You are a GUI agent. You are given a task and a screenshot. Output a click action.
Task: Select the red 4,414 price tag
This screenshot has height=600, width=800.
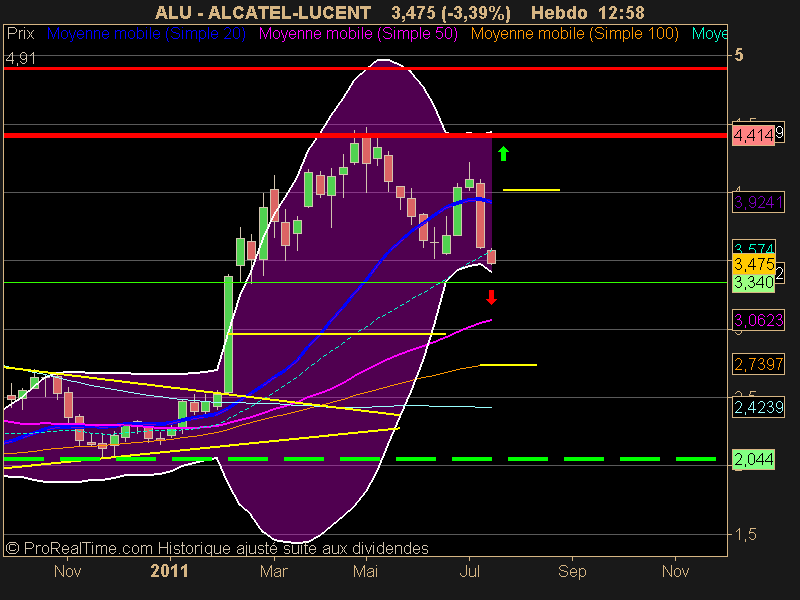753,136
